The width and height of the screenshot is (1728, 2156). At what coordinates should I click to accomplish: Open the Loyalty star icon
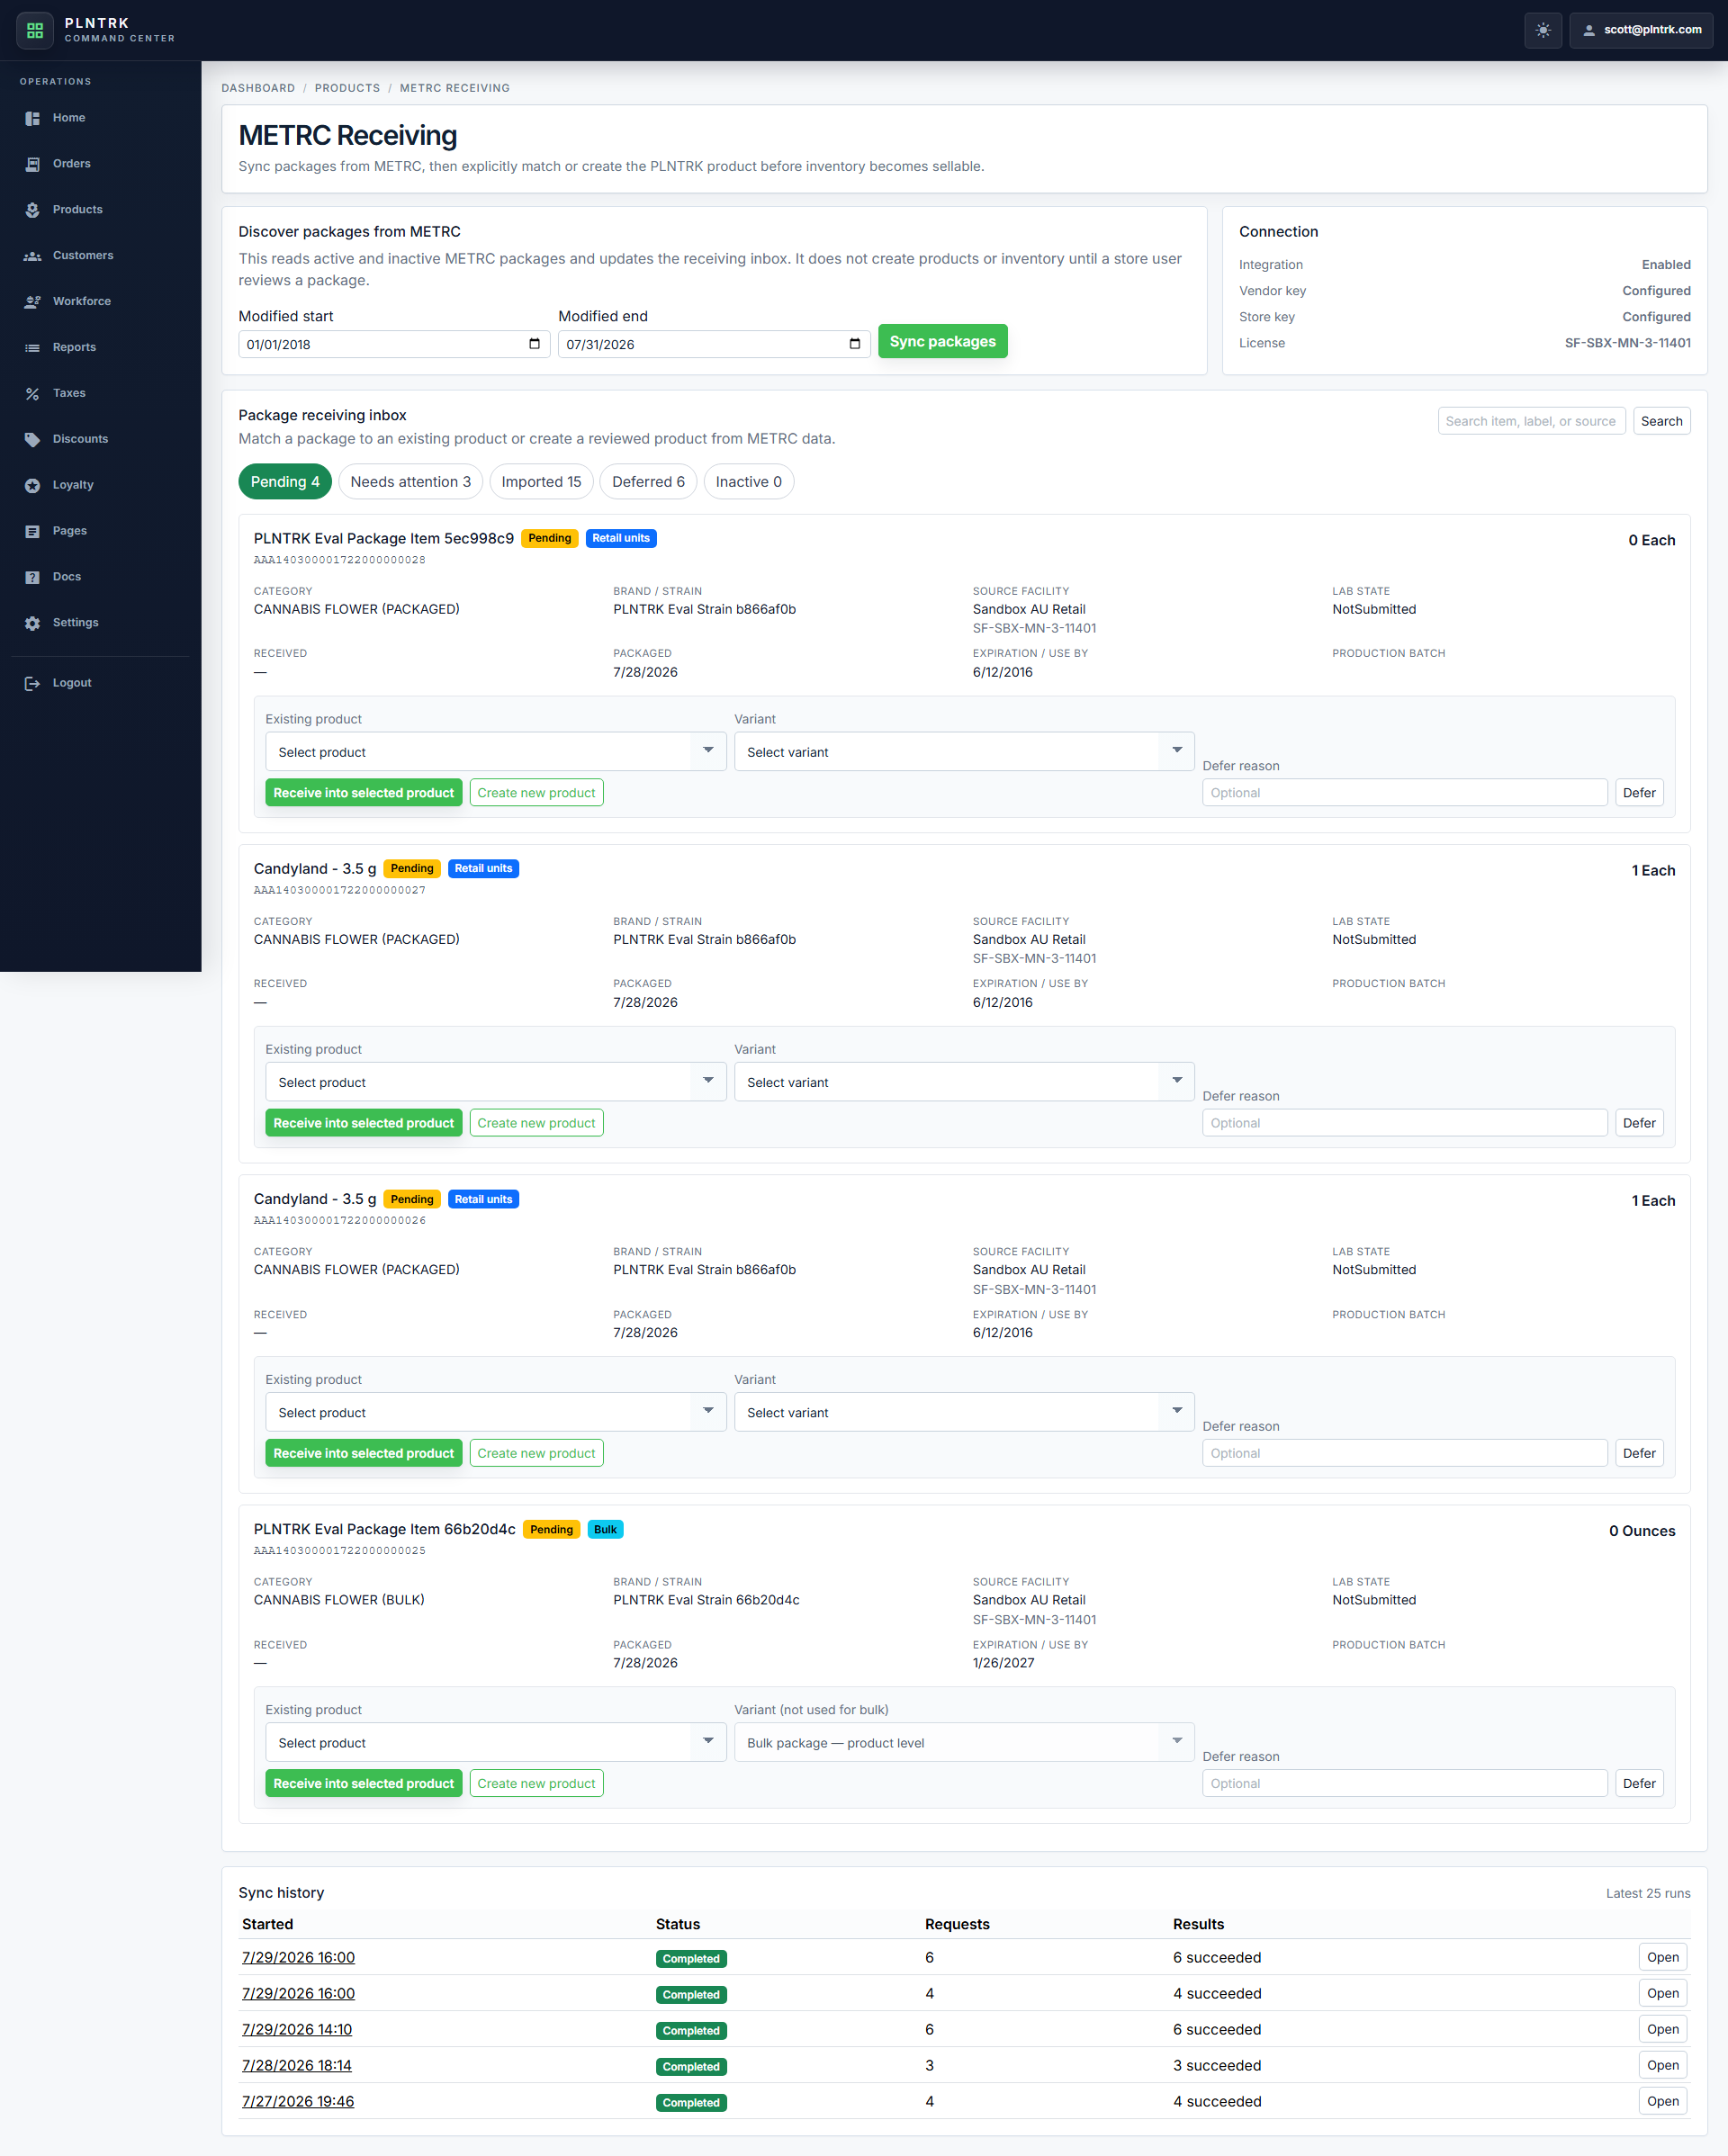coord(32,486)
